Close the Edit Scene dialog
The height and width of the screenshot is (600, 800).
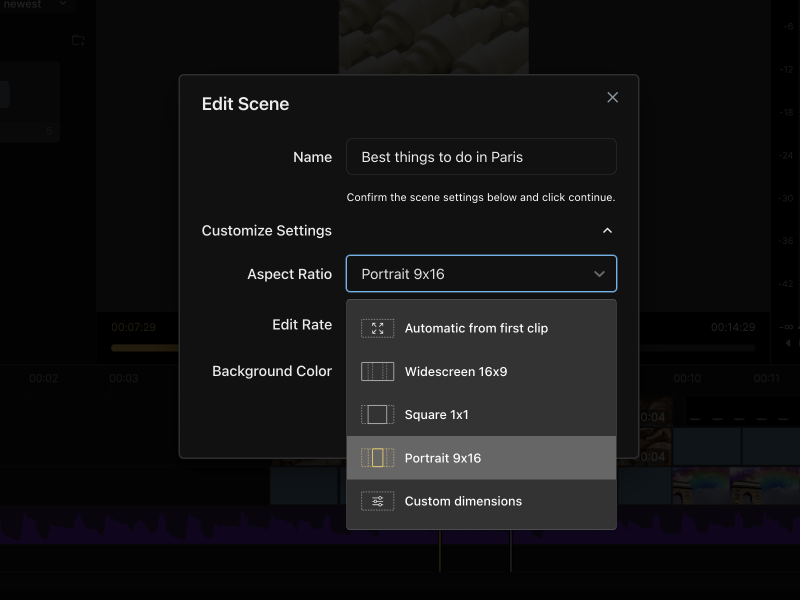click(613, 97)
